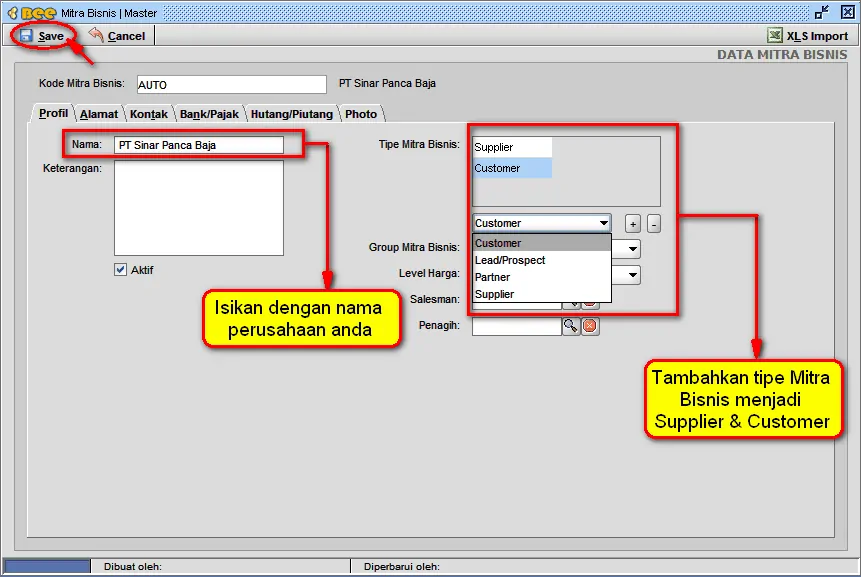Click the red clear icon next to Penagih
This screenshot has height=577, width=861.
coord(588,325)
